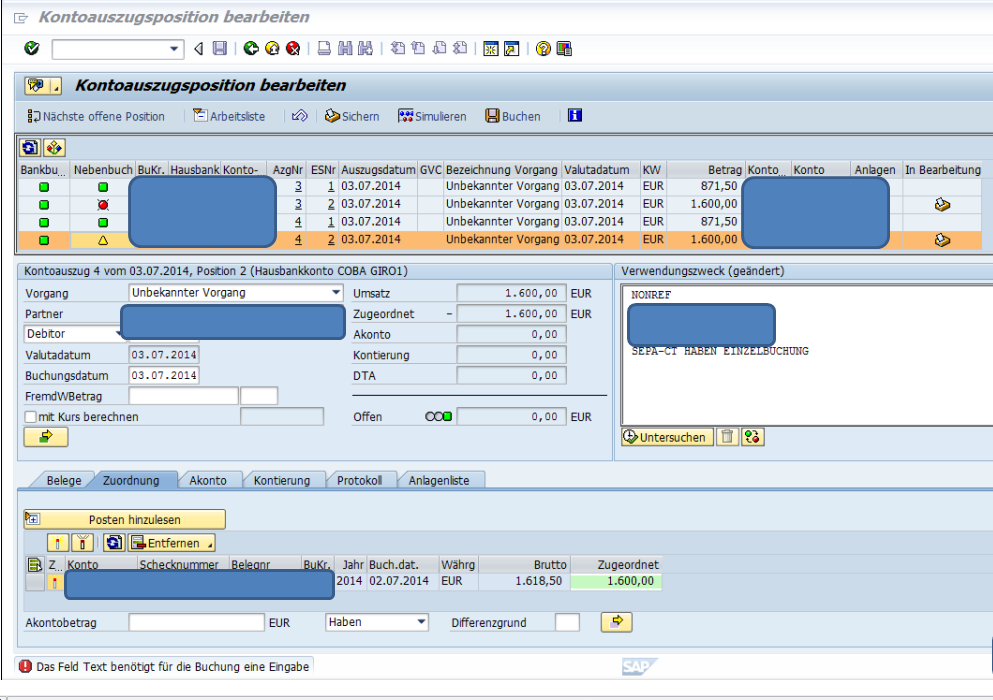Click the Posten hinzulesen button
The image size is (993, 700).
click(125, 520)
